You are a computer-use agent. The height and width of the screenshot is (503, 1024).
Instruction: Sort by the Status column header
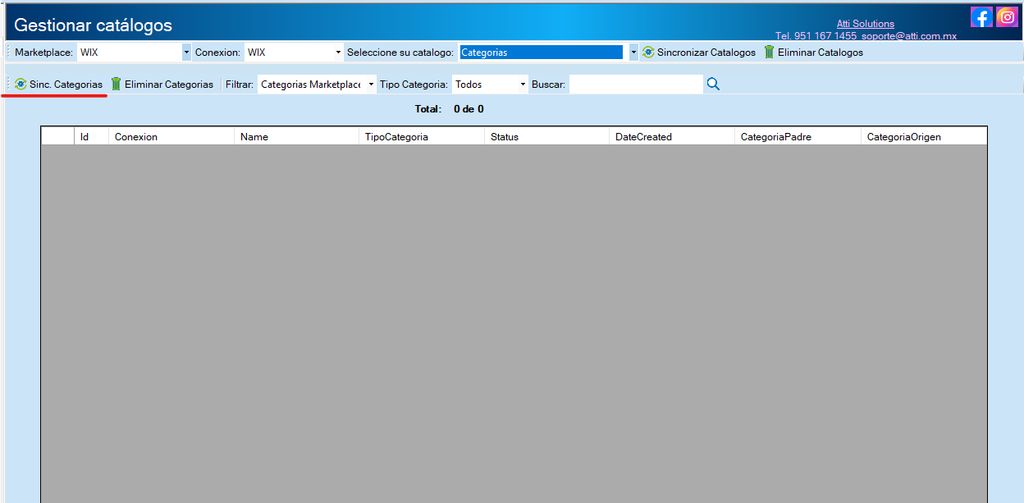[x=547, y=137]
